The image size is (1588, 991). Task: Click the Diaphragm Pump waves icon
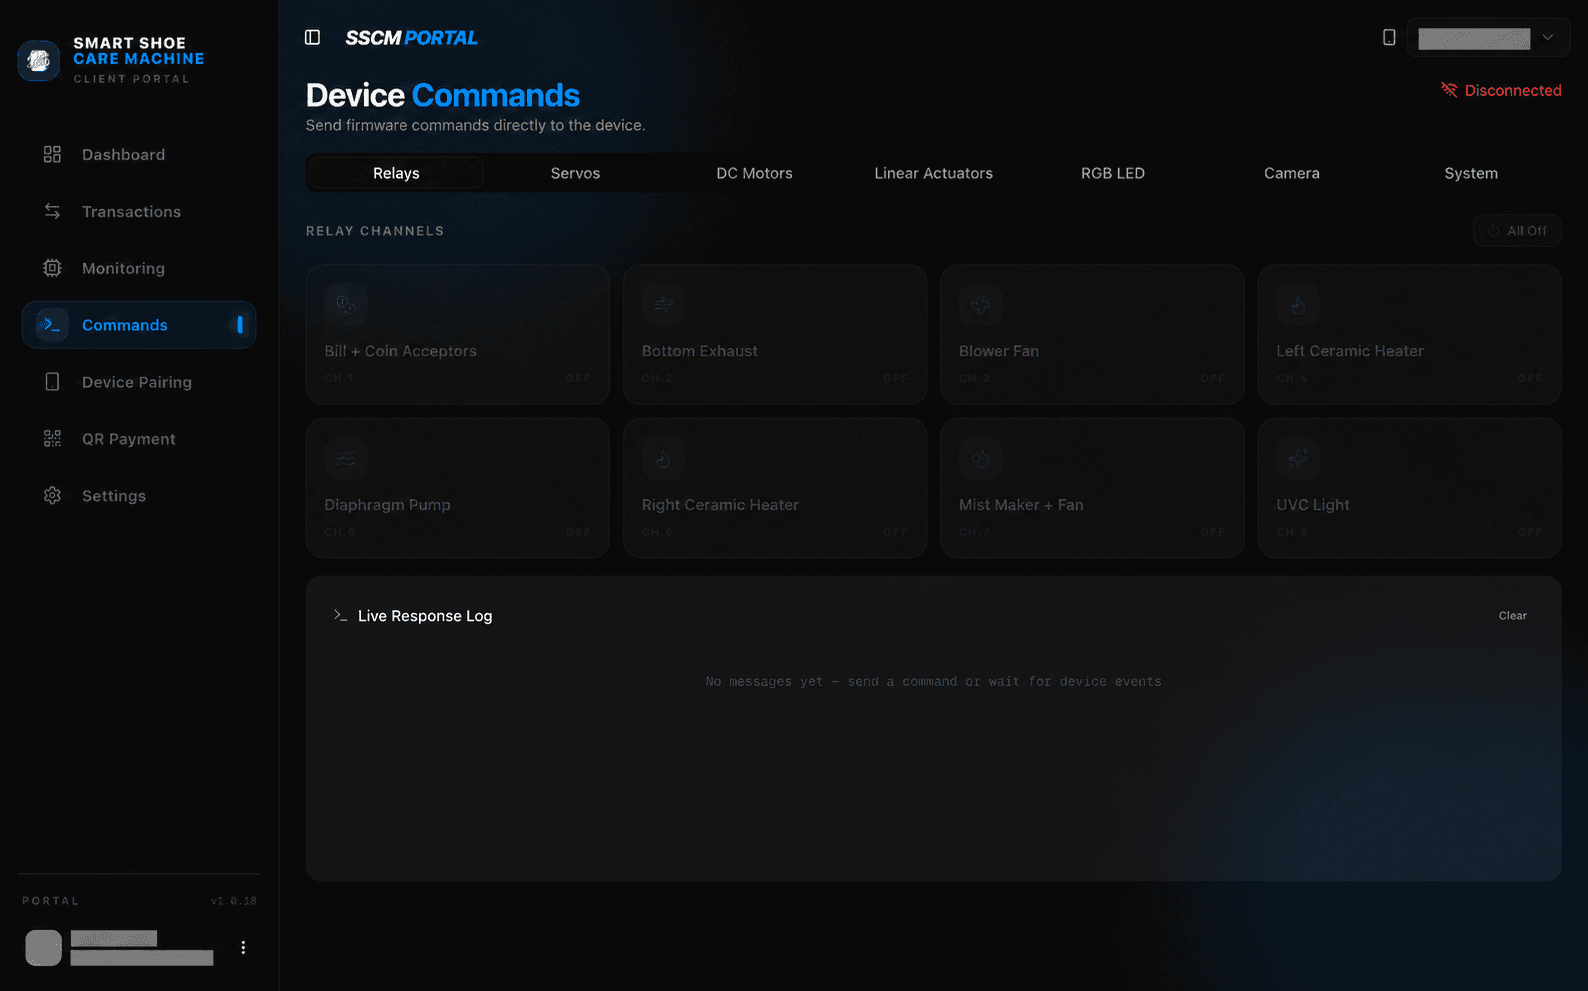(346, 458)
